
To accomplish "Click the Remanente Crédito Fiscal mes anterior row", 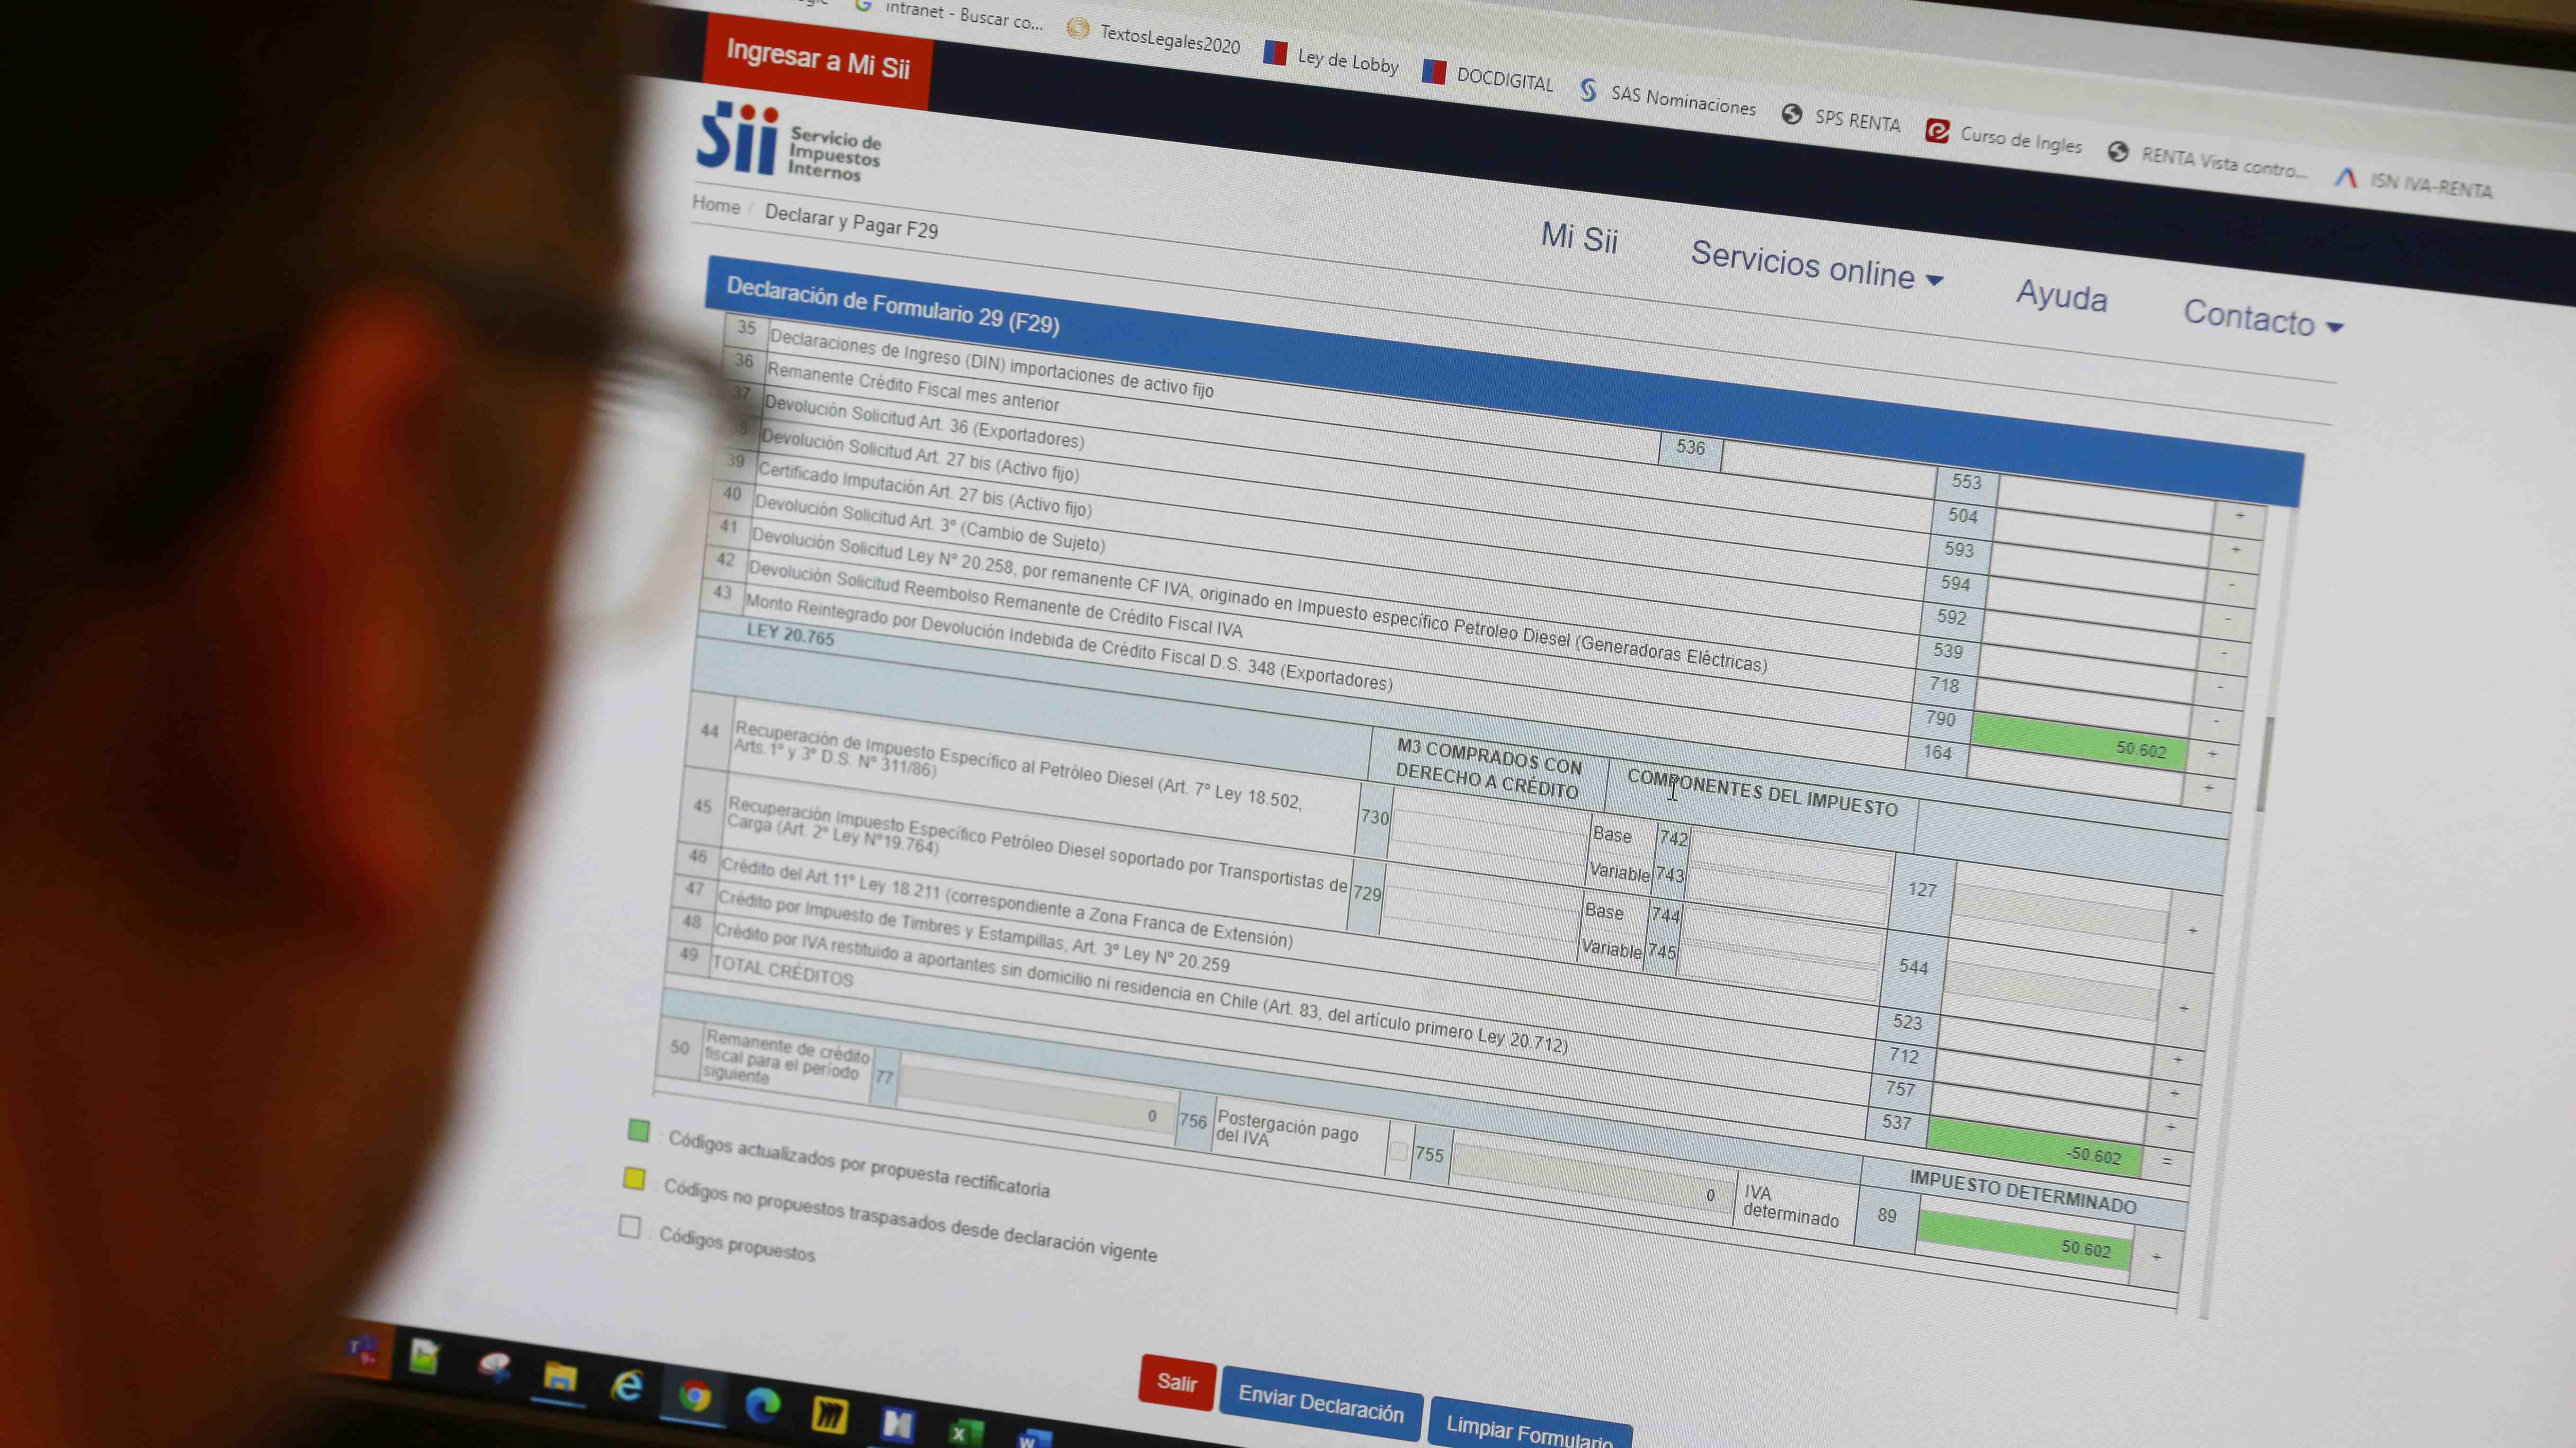I will click(912, 386).
